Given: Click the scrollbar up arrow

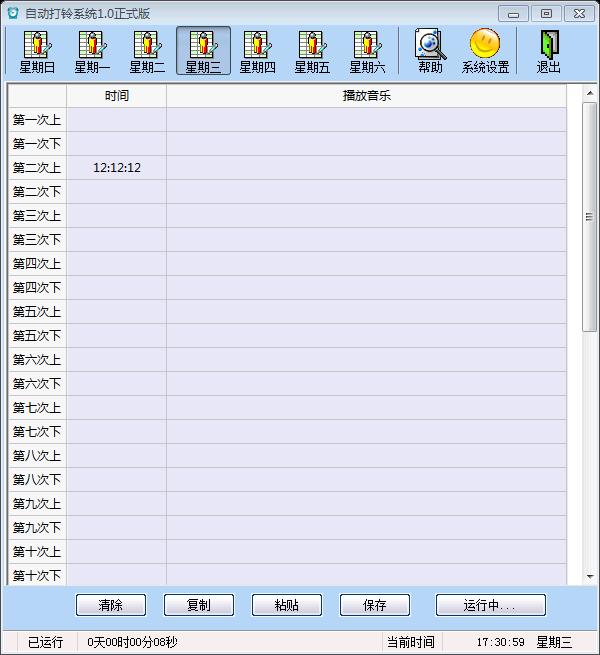Looking at the screenshot, I should [x=590, y=93].
